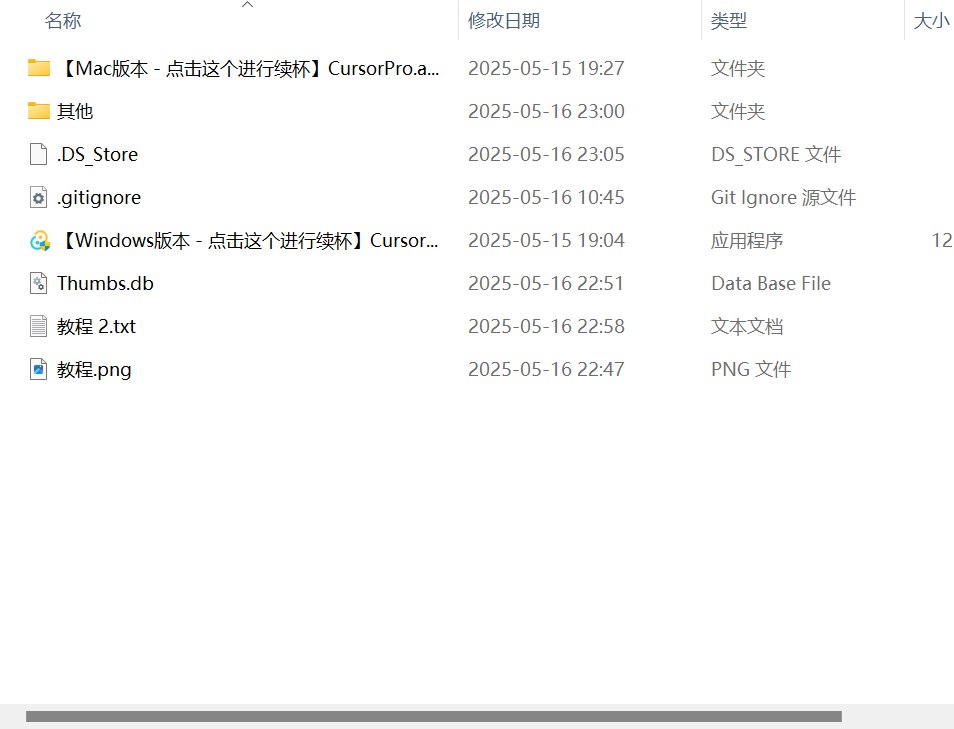Select the .gitignore file name

click(x=99, y=198)
